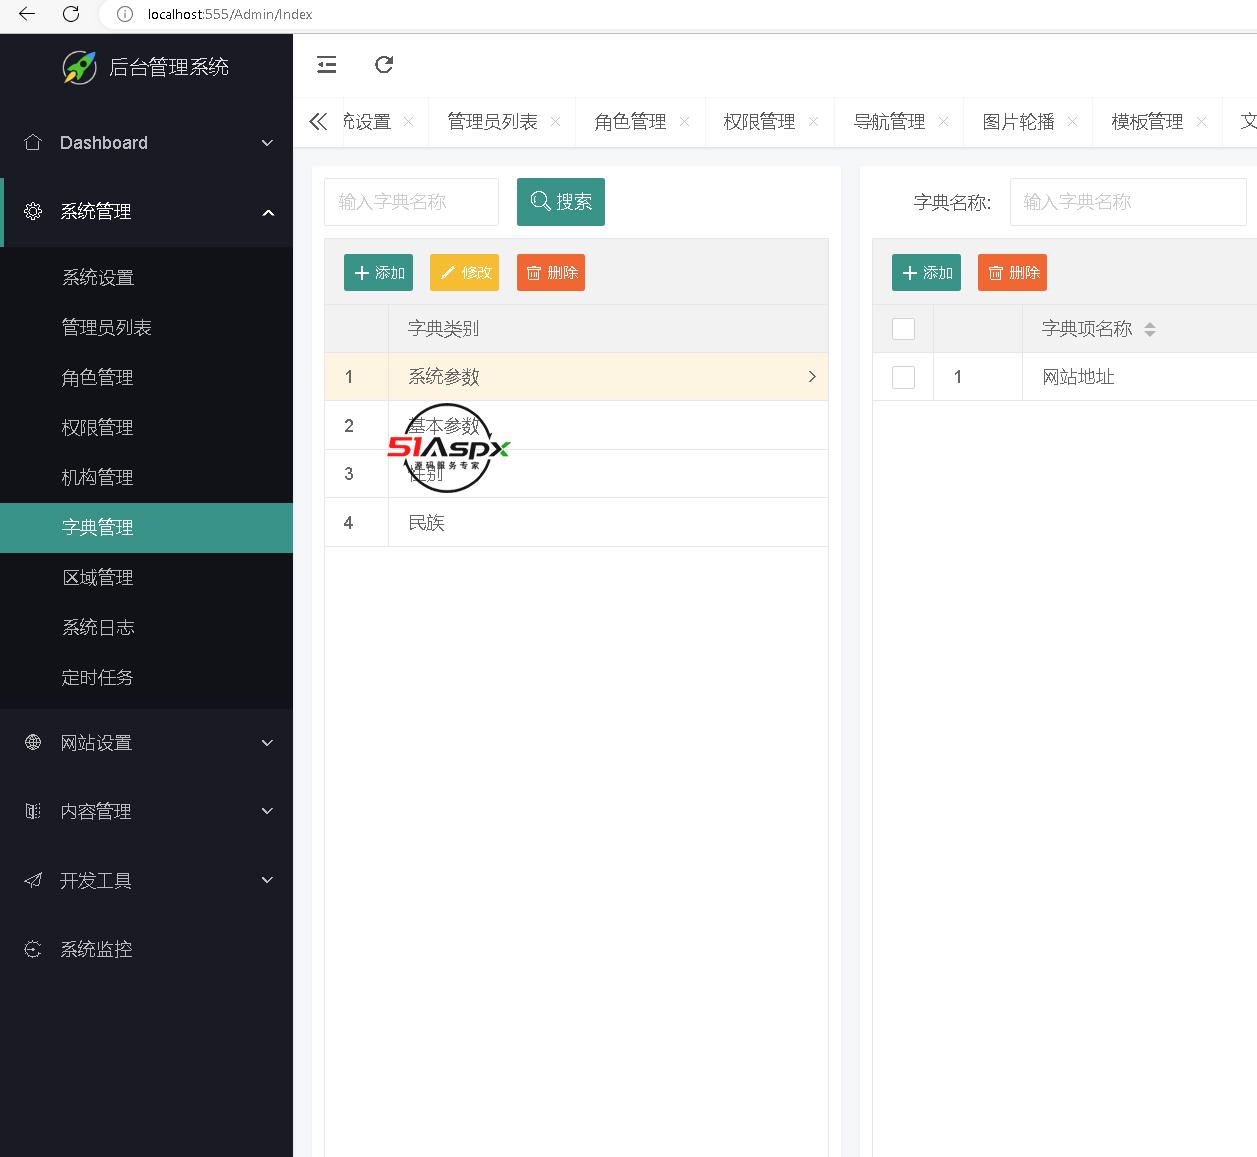This screenshot has height=1157, width=1257.
Task: Reload the page with browser refresh icon
Action: (71, 14)
